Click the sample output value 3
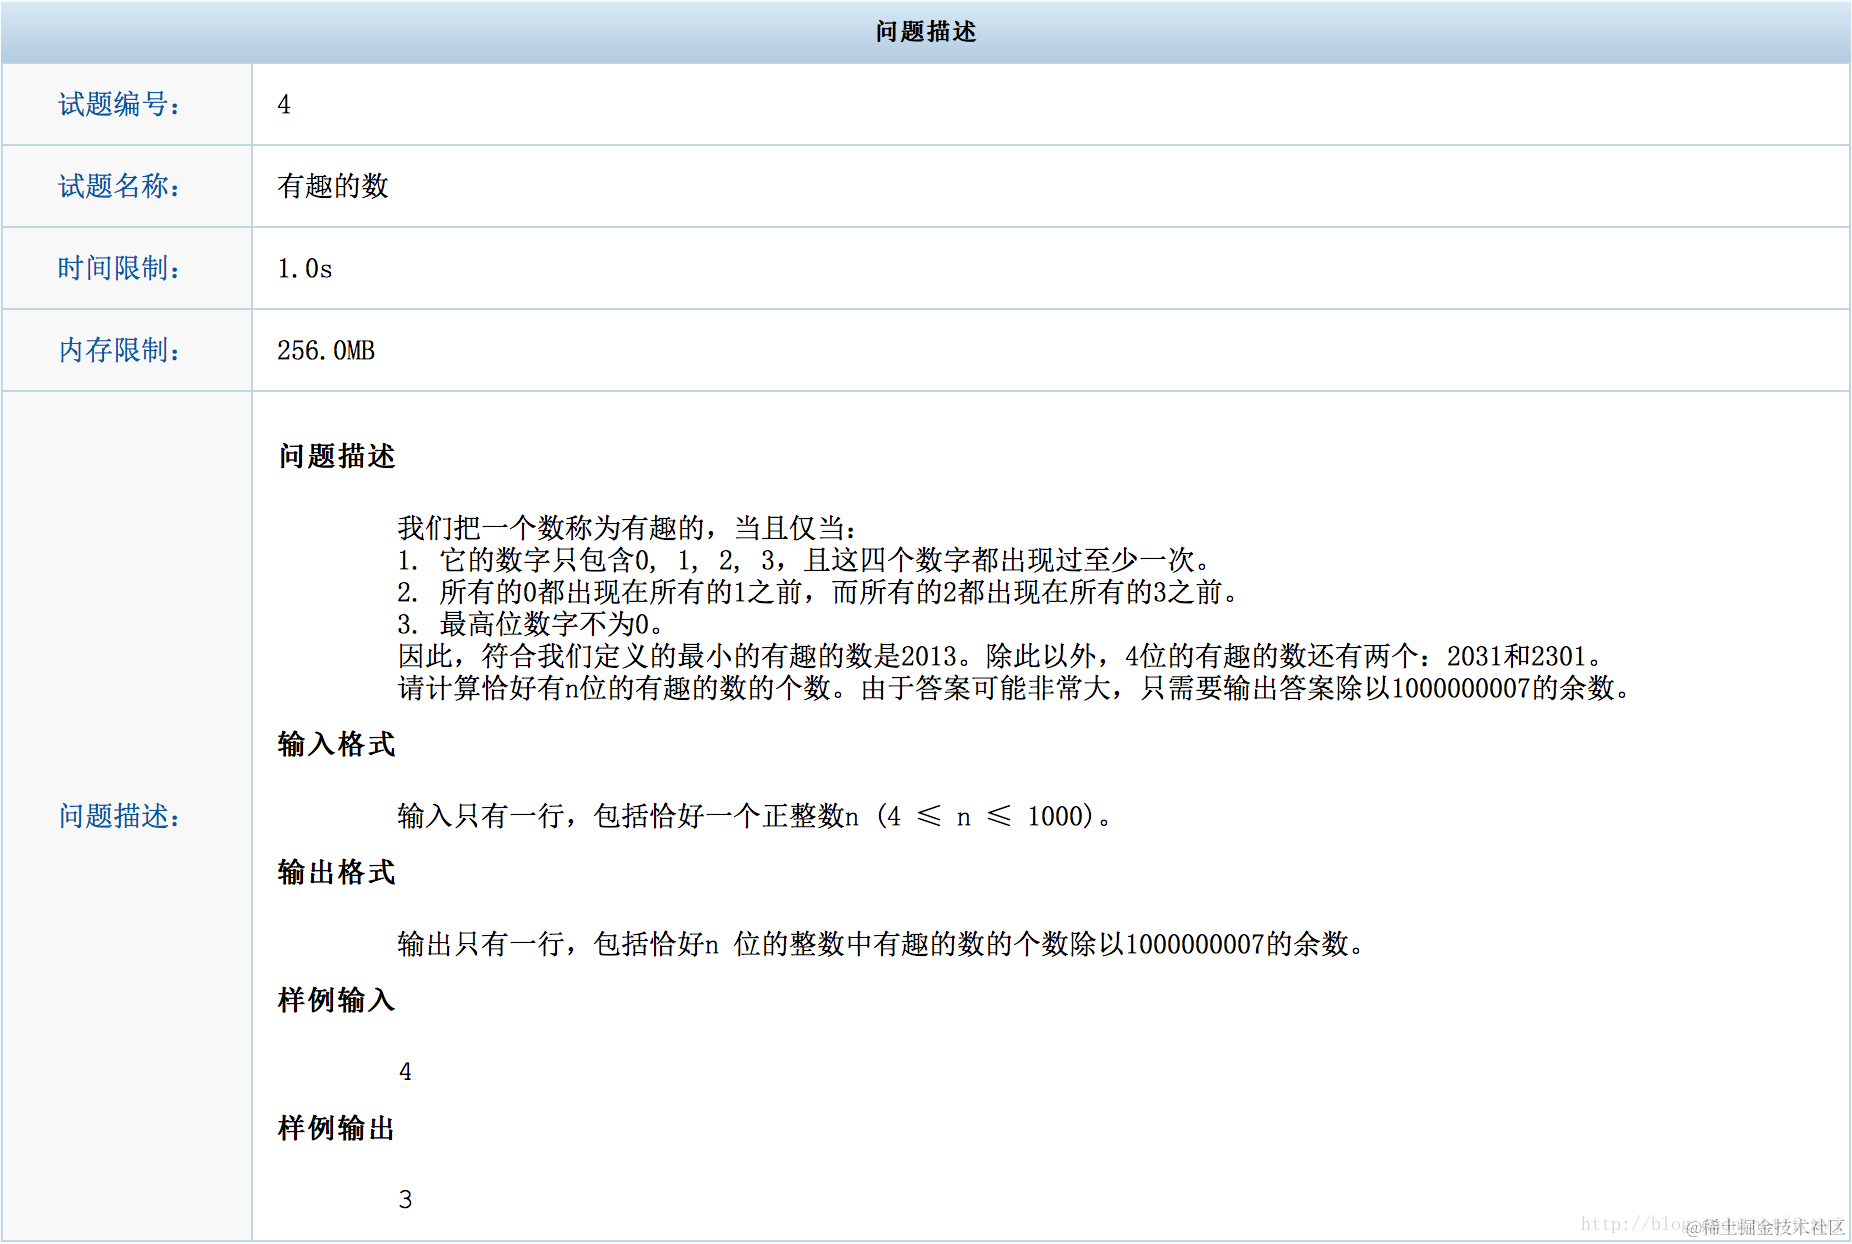The width and height of the screenshot is (1852, 1244). click(x=405, y=1200)
